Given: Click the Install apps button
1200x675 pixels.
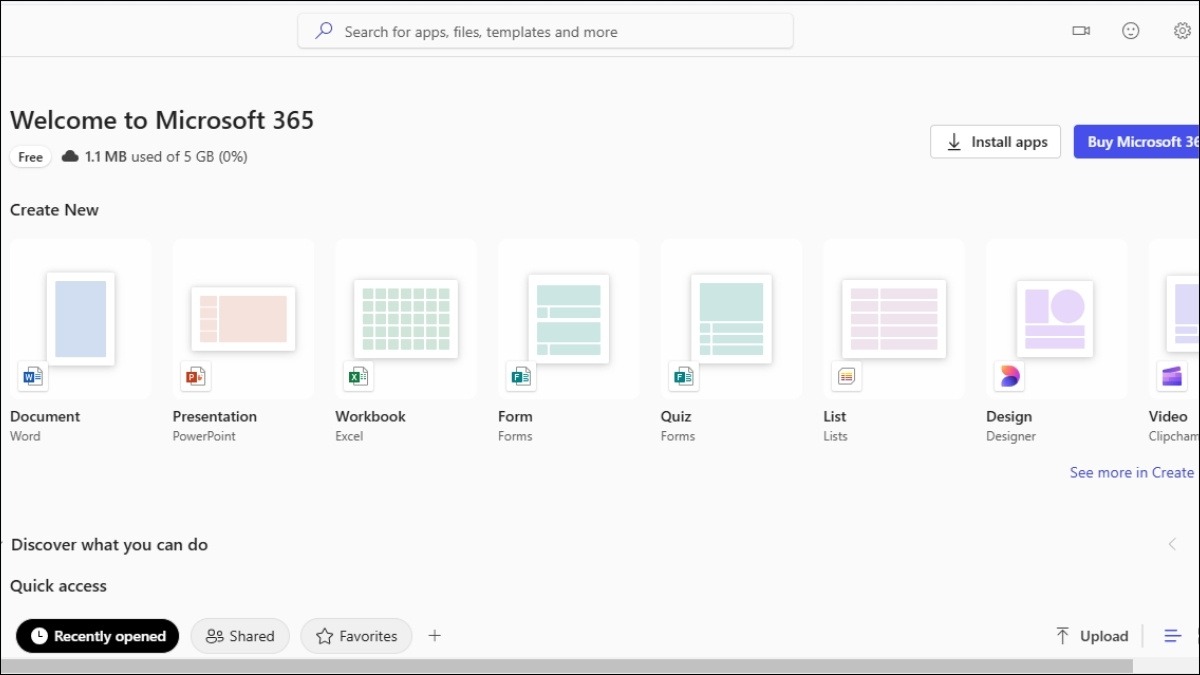Looking at the screenshot, I should tap(996, 142).
